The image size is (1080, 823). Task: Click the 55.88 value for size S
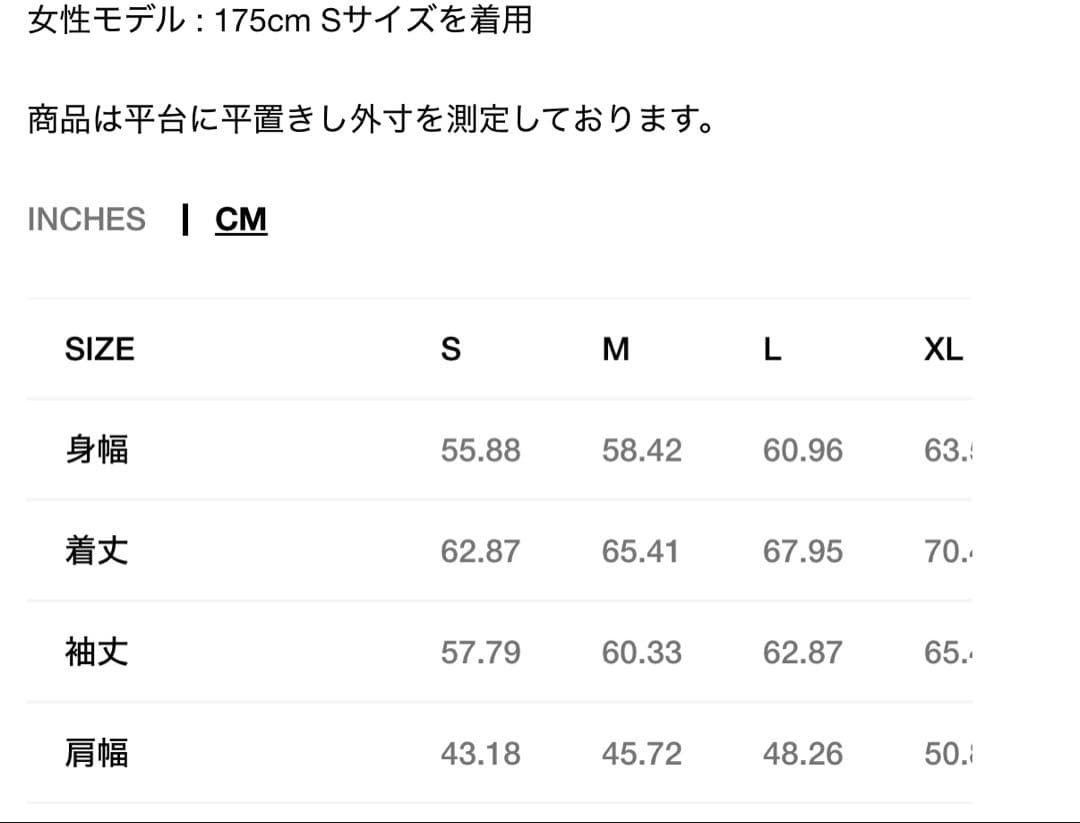pyautogui.click(x=480, y=450)
